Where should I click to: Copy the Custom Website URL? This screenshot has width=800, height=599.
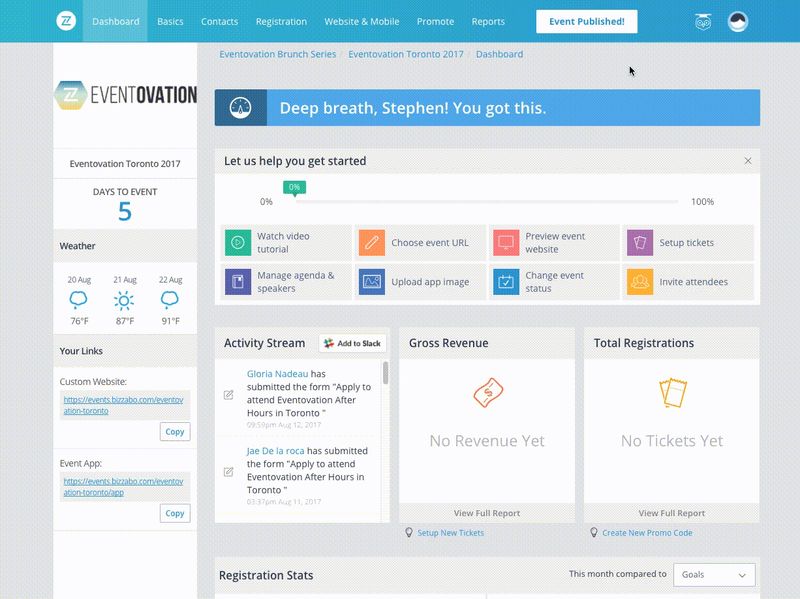point(175,431)
